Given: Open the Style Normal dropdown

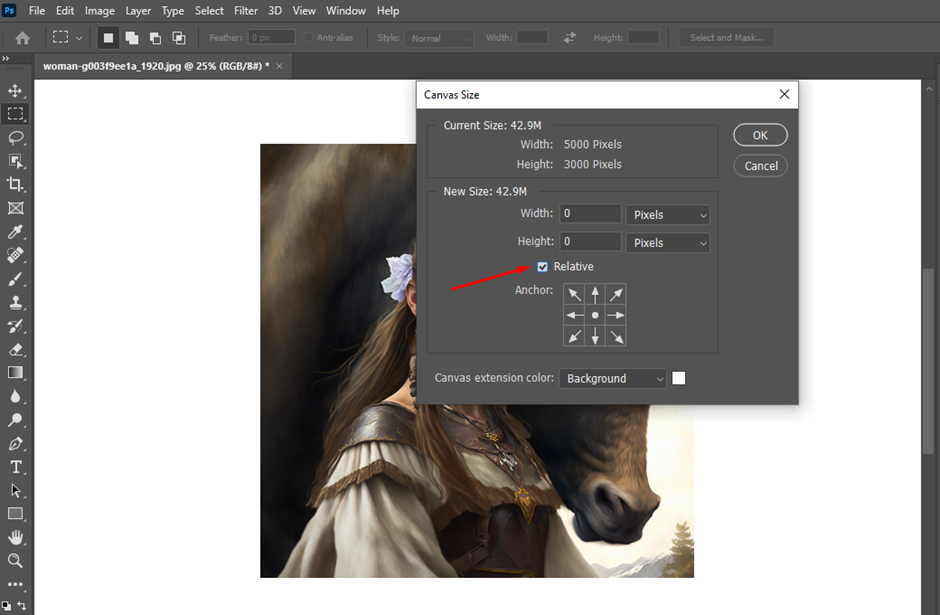Looking at the screenshot, I should tap(439, 38).
